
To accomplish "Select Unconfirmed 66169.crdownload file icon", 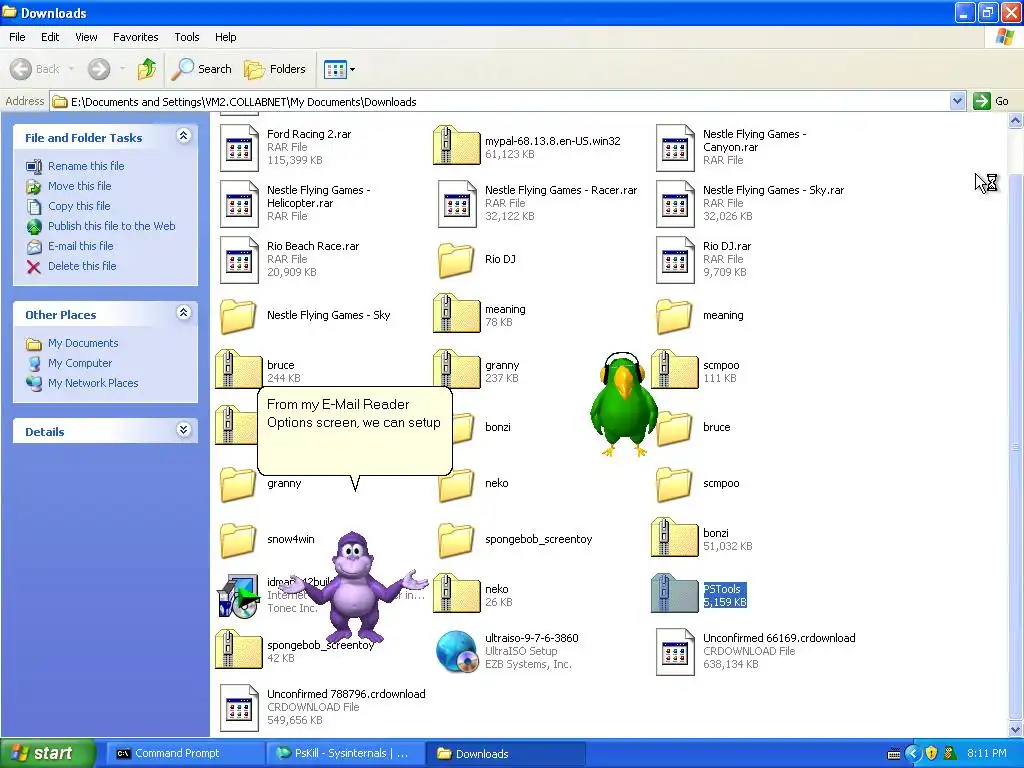I will tap(675, 652).
